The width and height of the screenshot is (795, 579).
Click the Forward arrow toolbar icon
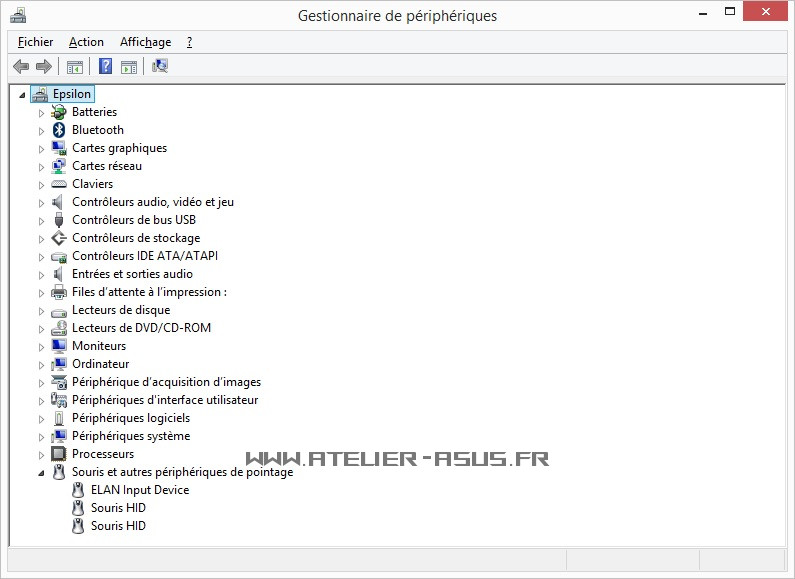(43, 67)
